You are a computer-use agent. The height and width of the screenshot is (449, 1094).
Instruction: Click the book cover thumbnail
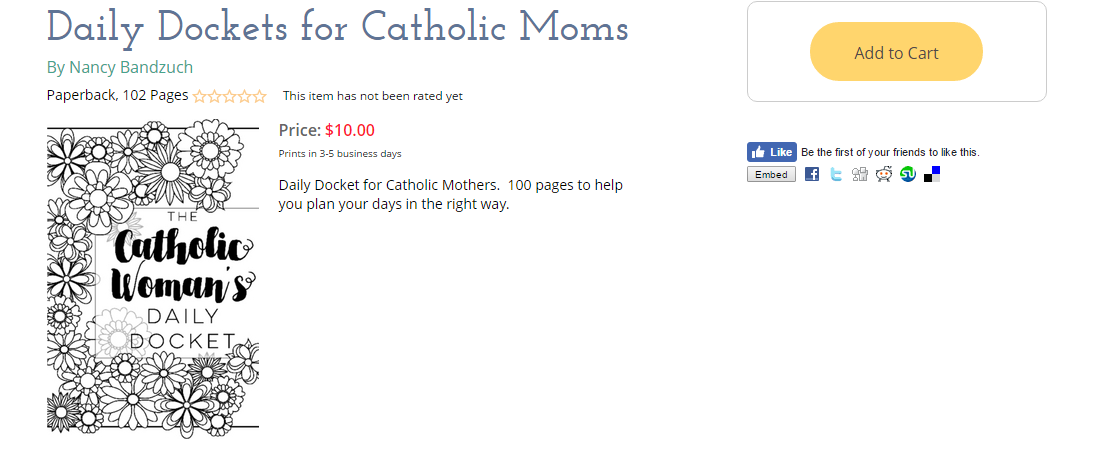tap(153, 277)
